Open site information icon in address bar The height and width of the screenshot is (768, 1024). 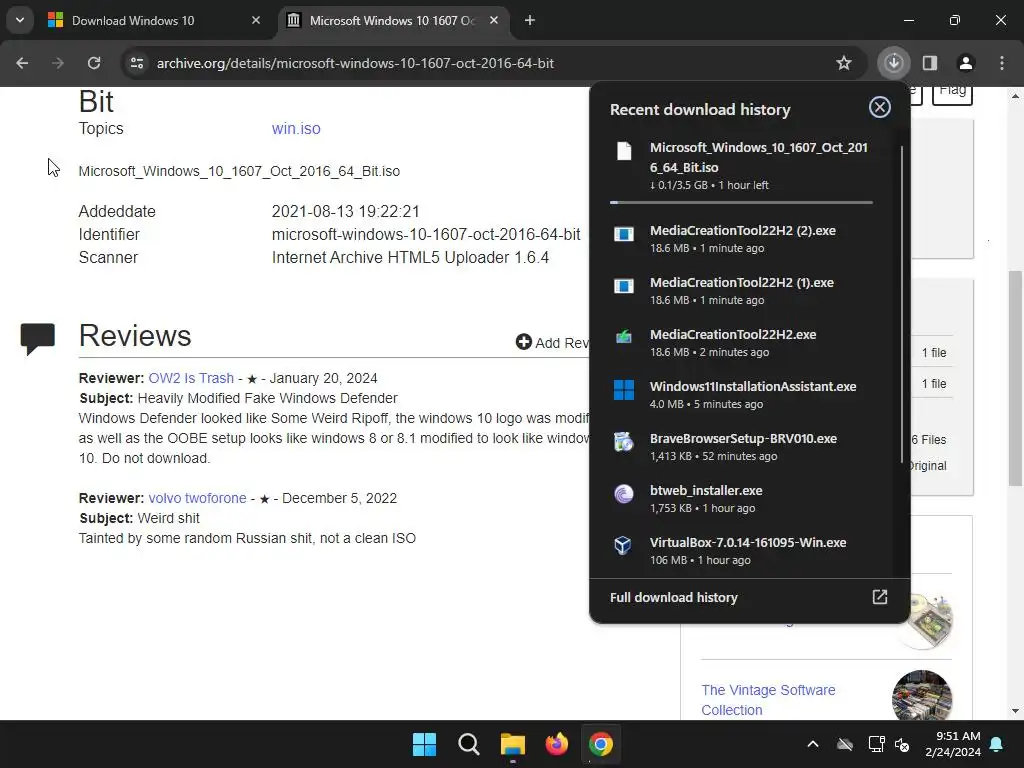(x=137, y=63)
